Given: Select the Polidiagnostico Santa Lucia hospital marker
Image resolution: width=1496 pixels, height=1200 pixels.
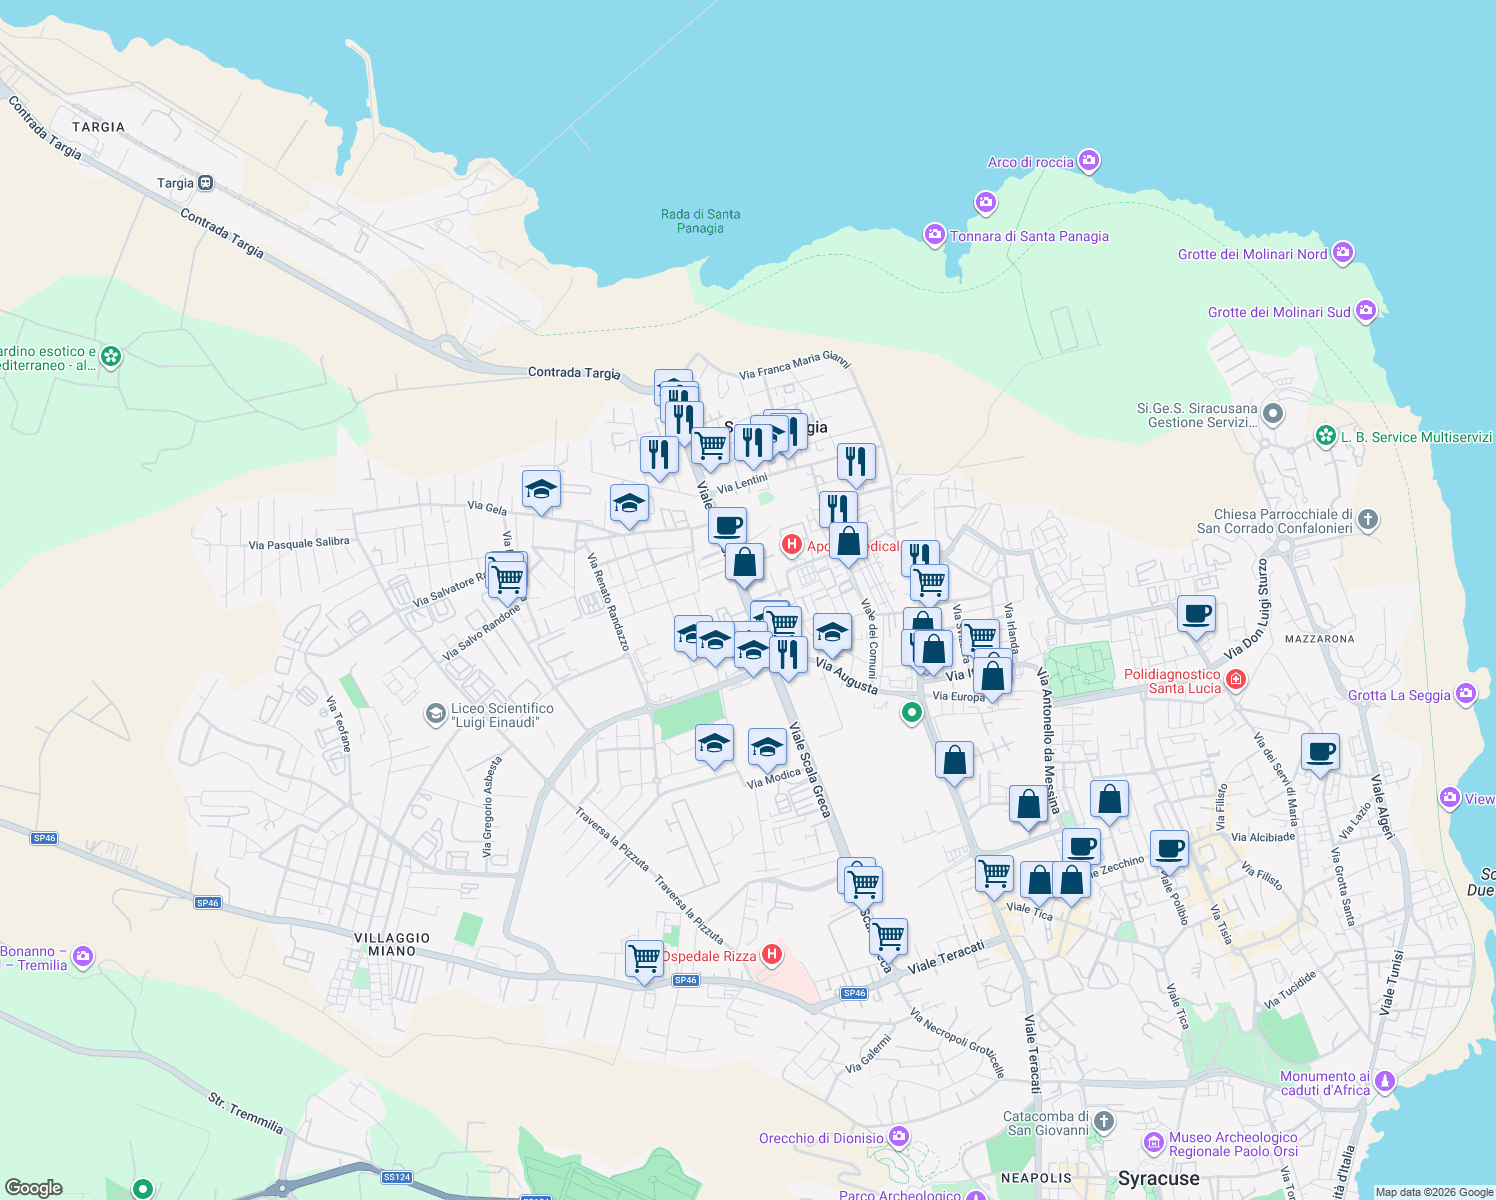Looking at the screenshot, I should (x=1235, y=680).
